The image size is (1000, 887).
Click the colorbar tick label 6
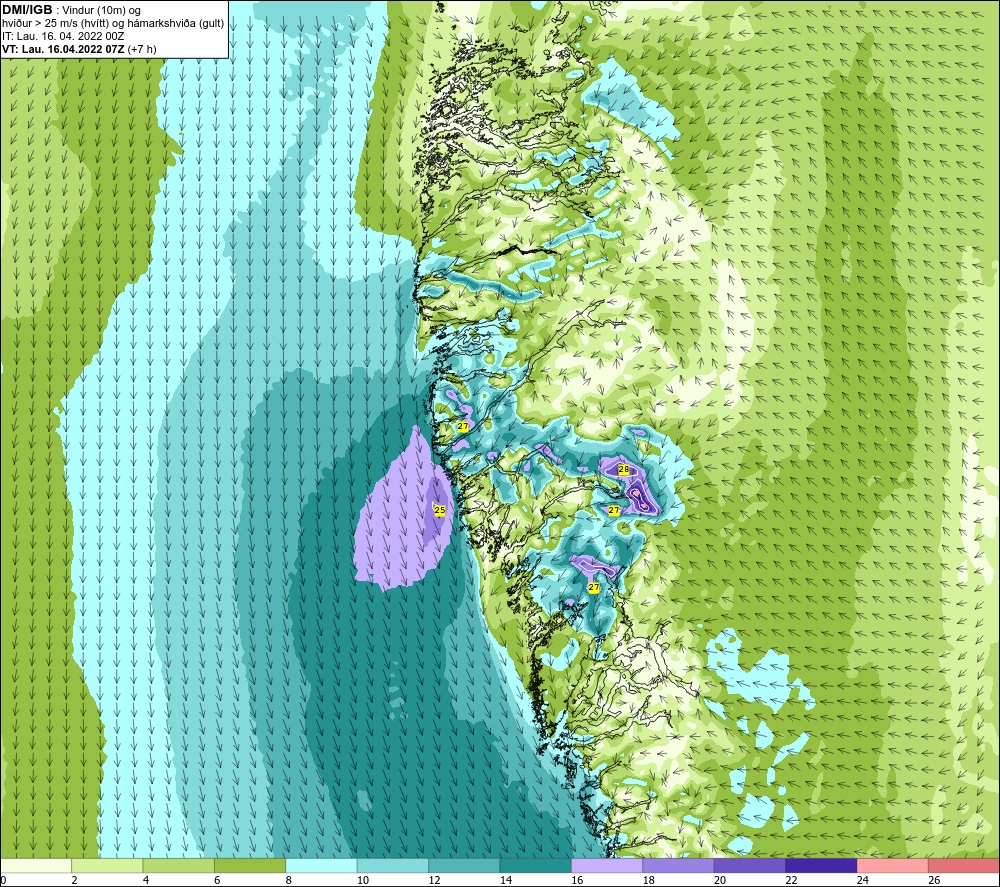[217, 880]
